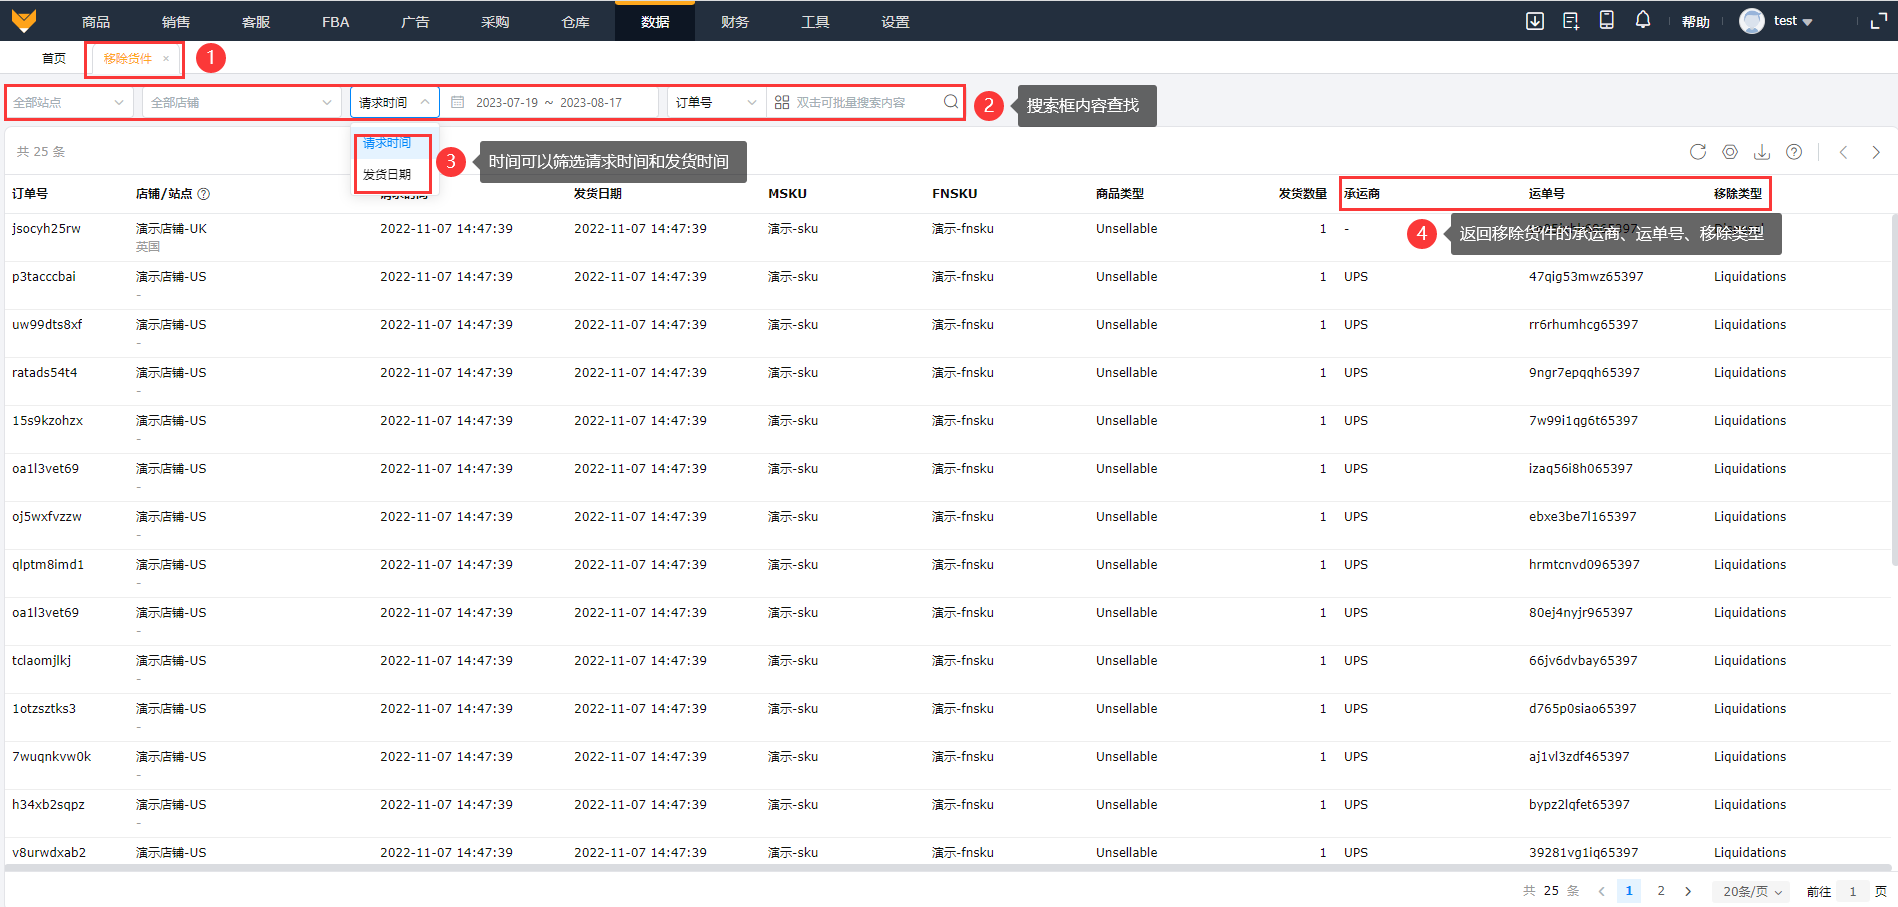The image size is (1898, 907).
Task: Open the table column settings hexagon icon
Action: point(1729,152)
